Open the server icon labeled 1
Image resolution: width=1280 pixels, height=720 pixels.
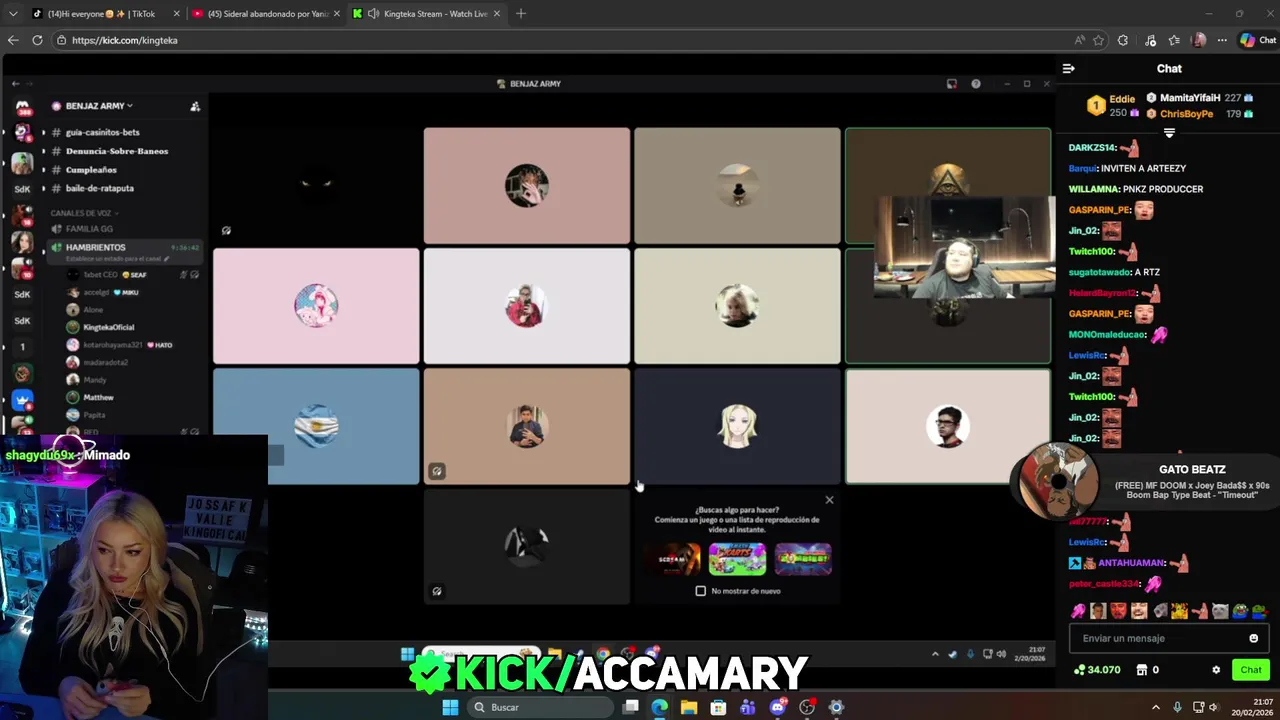tap(22, 347)
